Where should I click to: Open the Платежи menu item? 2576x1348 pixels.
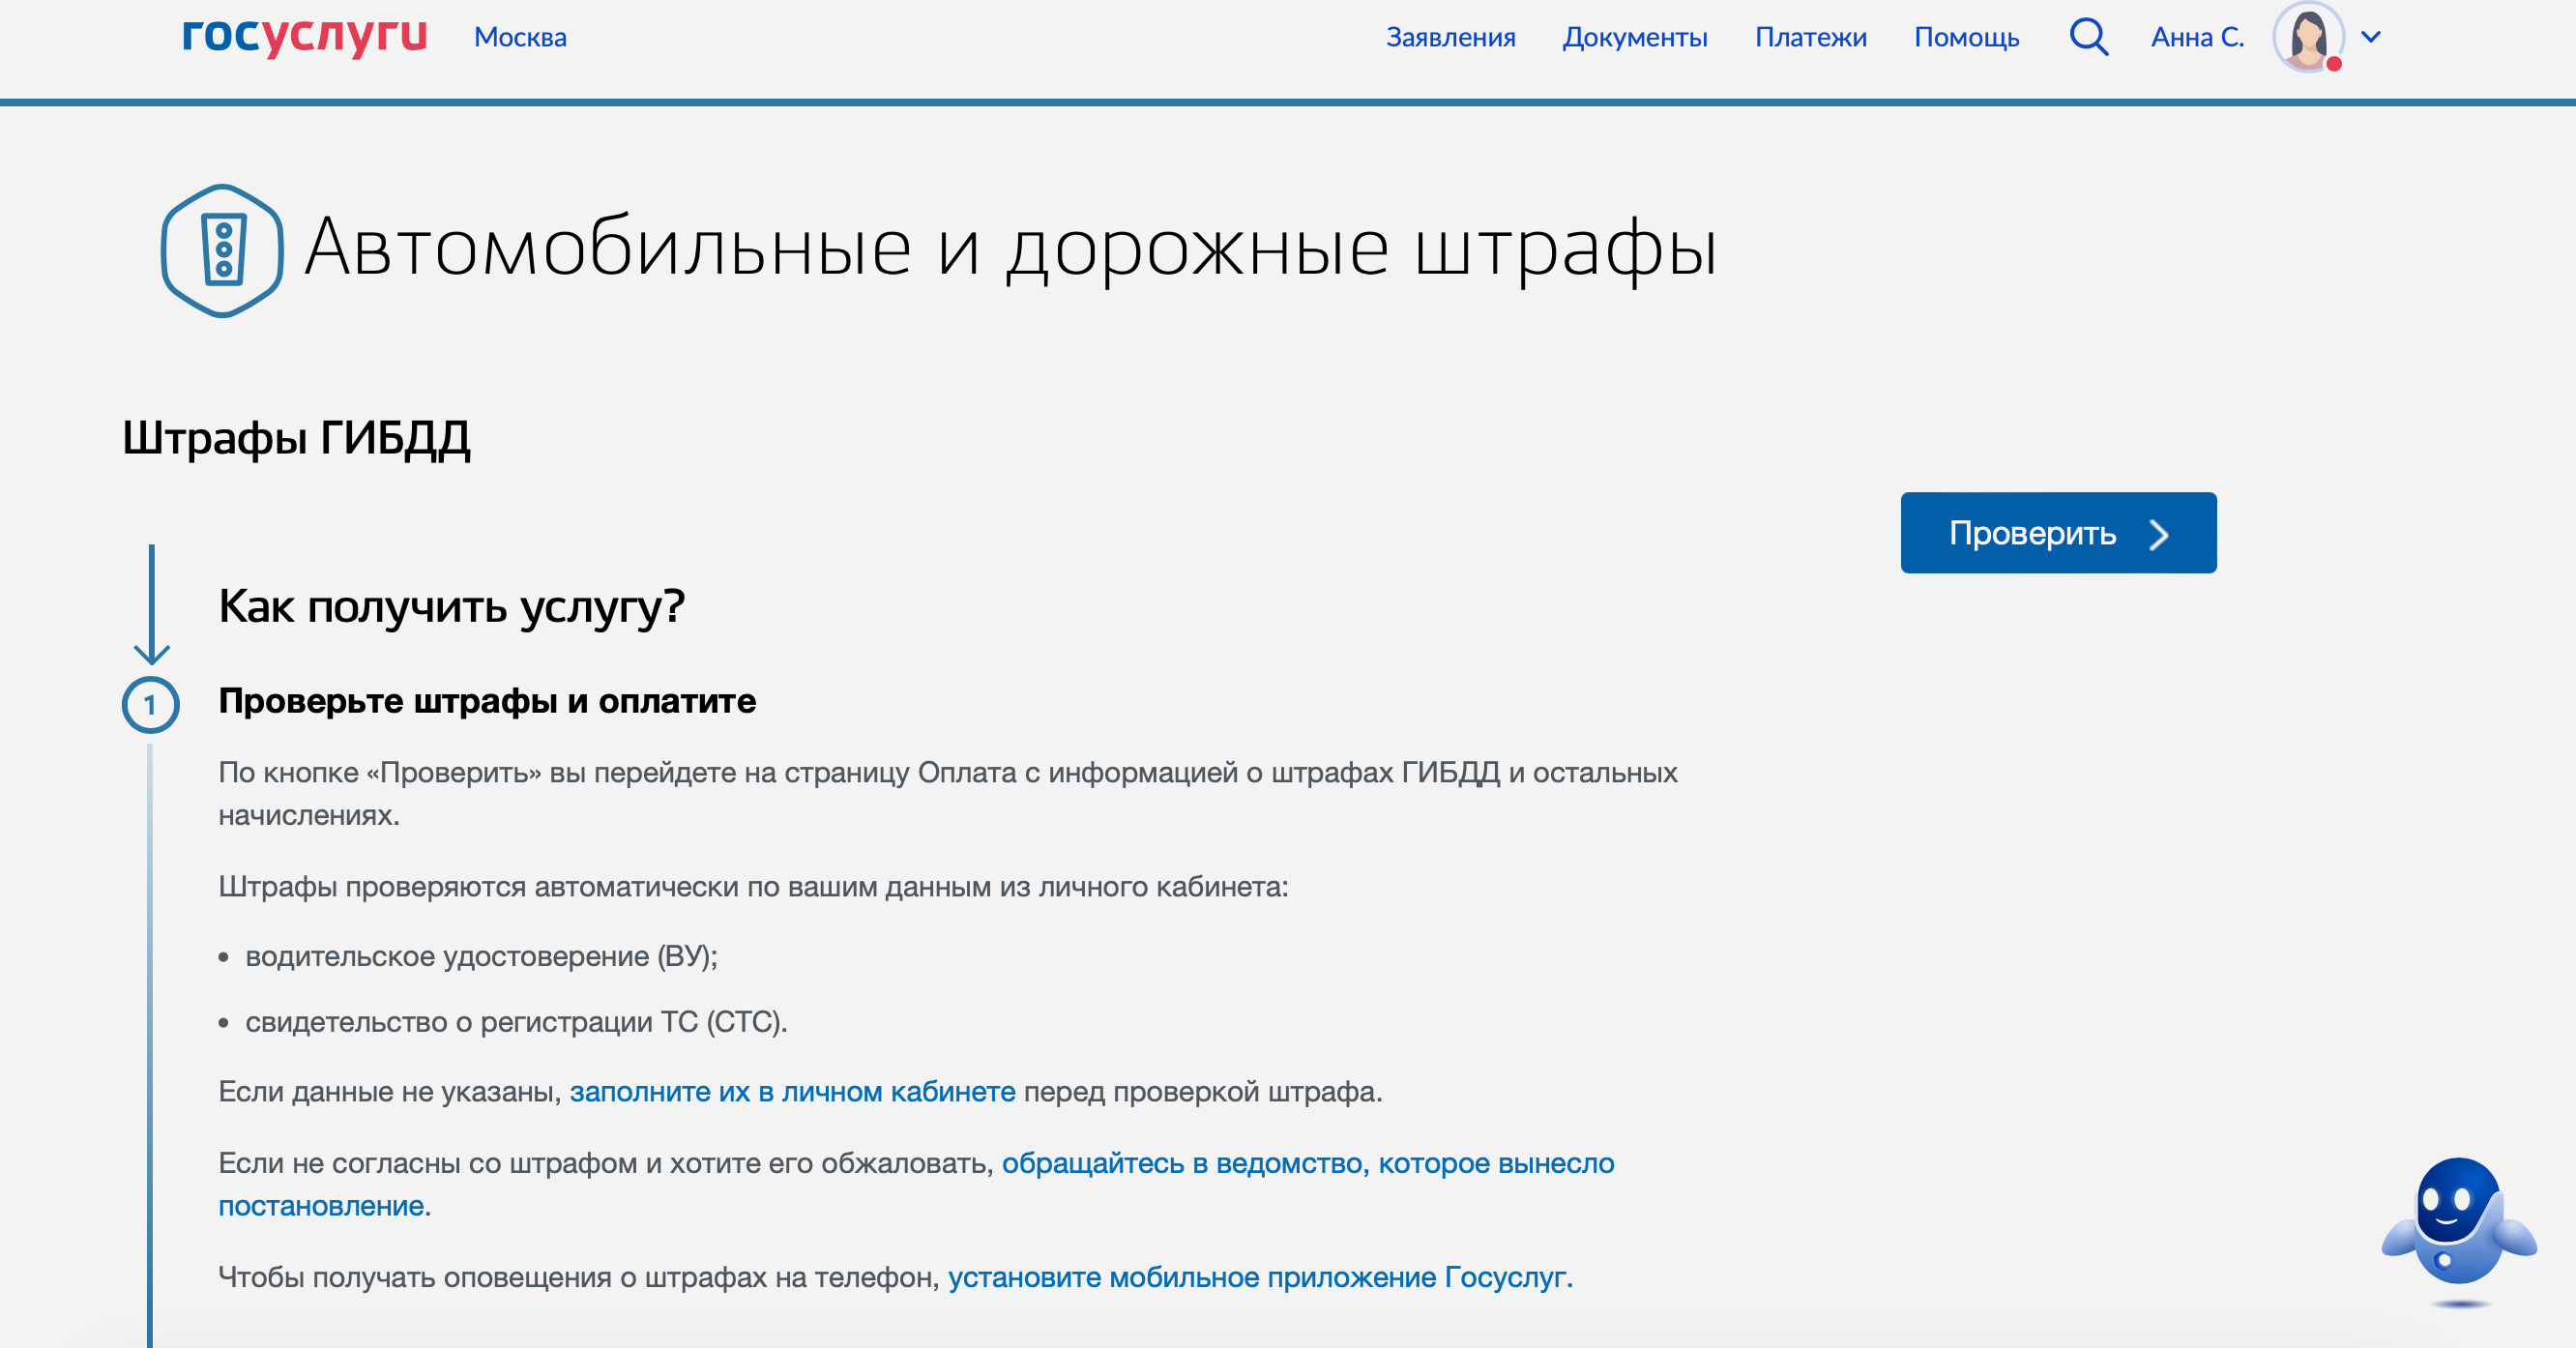[1810, 37]
